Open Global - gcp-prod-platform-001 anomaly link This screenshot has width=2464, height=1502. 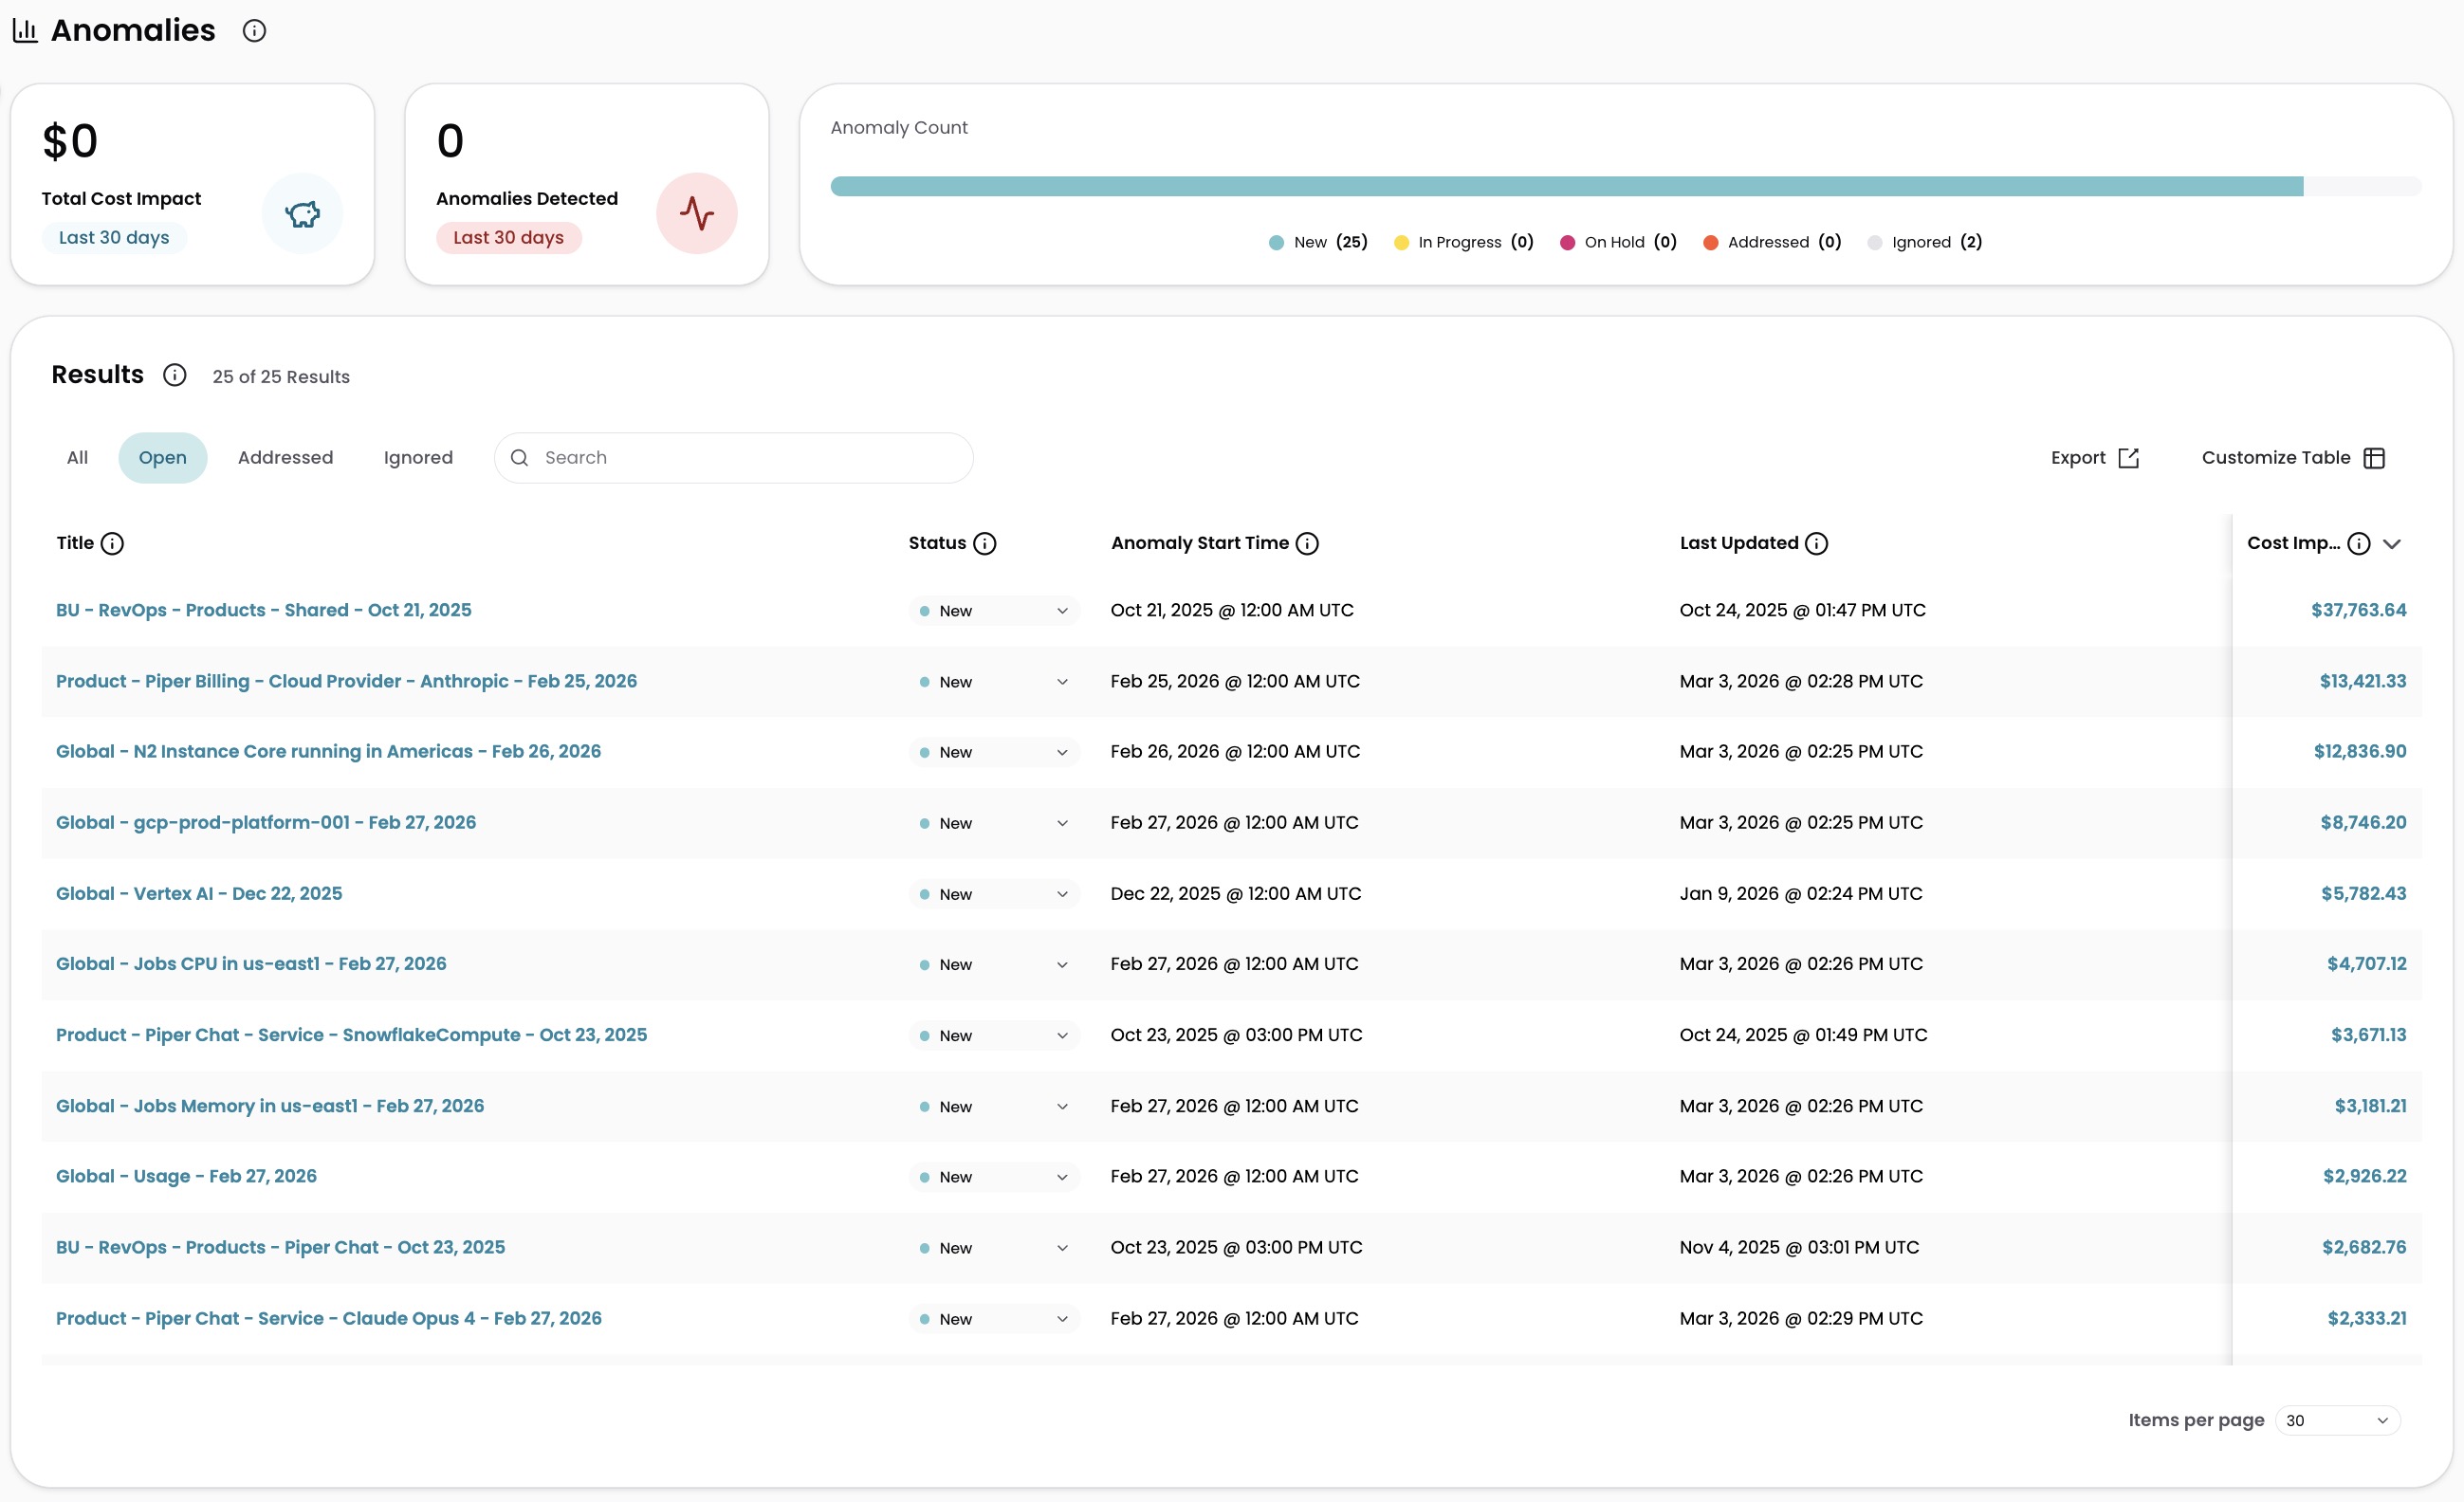pos(266,822)
